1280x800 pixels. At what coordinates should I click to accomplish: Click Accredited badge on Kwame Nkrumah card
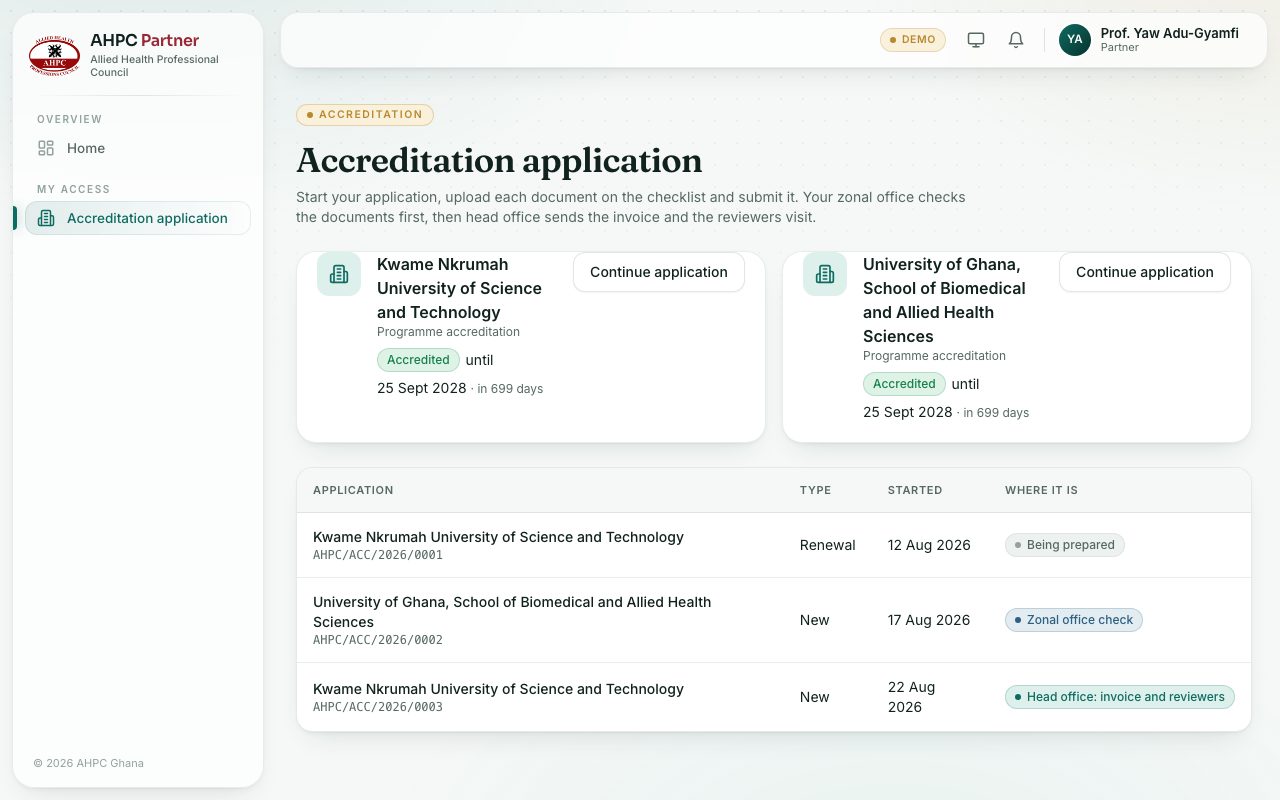[x=418, y=360]
